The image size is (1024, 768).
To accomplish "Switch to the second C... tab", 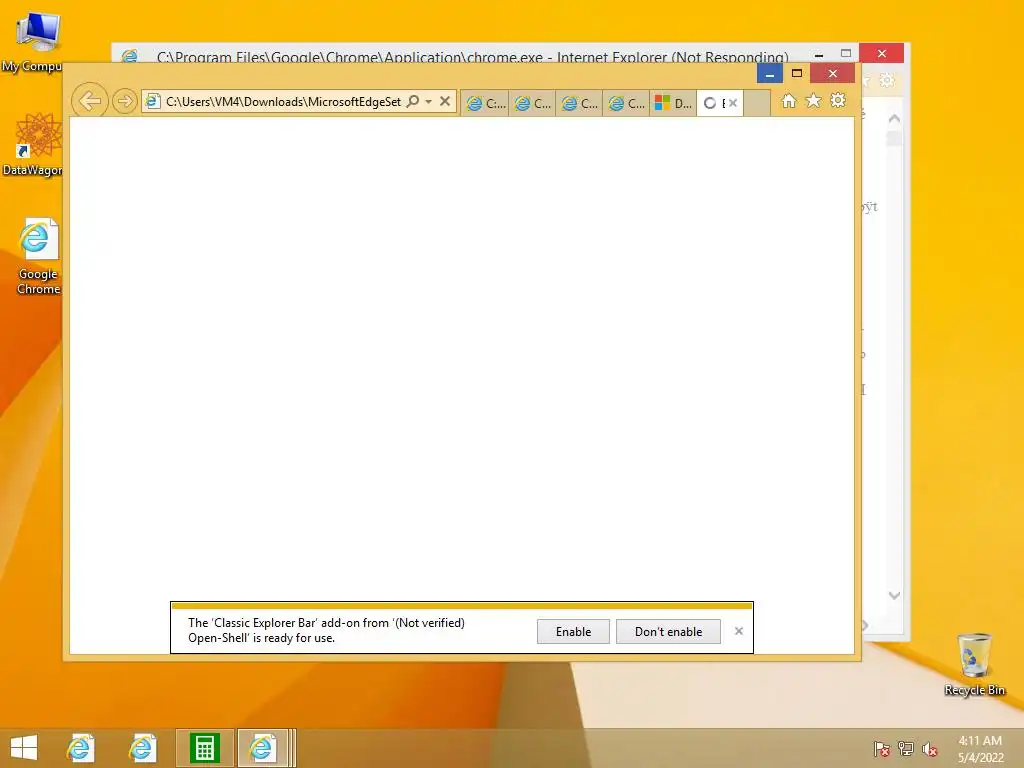I will [x=532, y=103].
